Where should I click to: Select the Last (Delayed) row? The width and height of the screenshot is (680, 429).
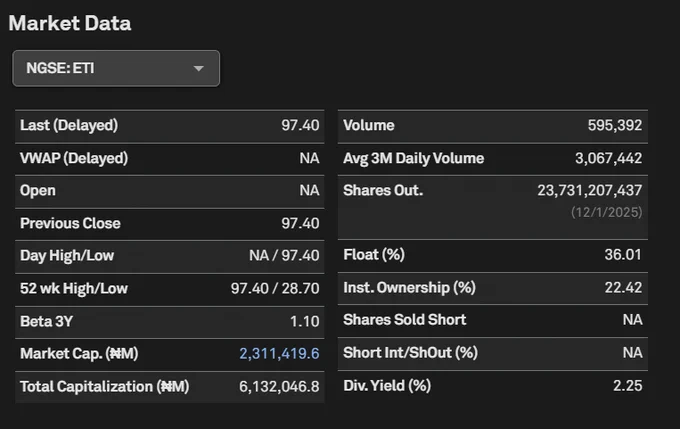170,126
